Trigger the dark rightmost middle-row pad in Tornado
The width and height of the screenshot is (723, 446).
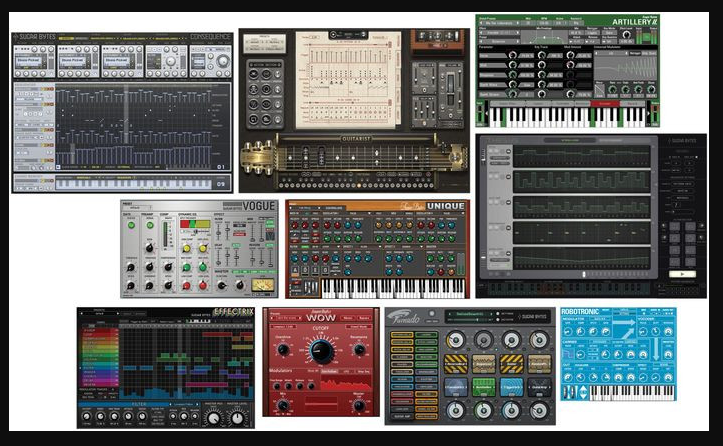click(x=539, y=387)
